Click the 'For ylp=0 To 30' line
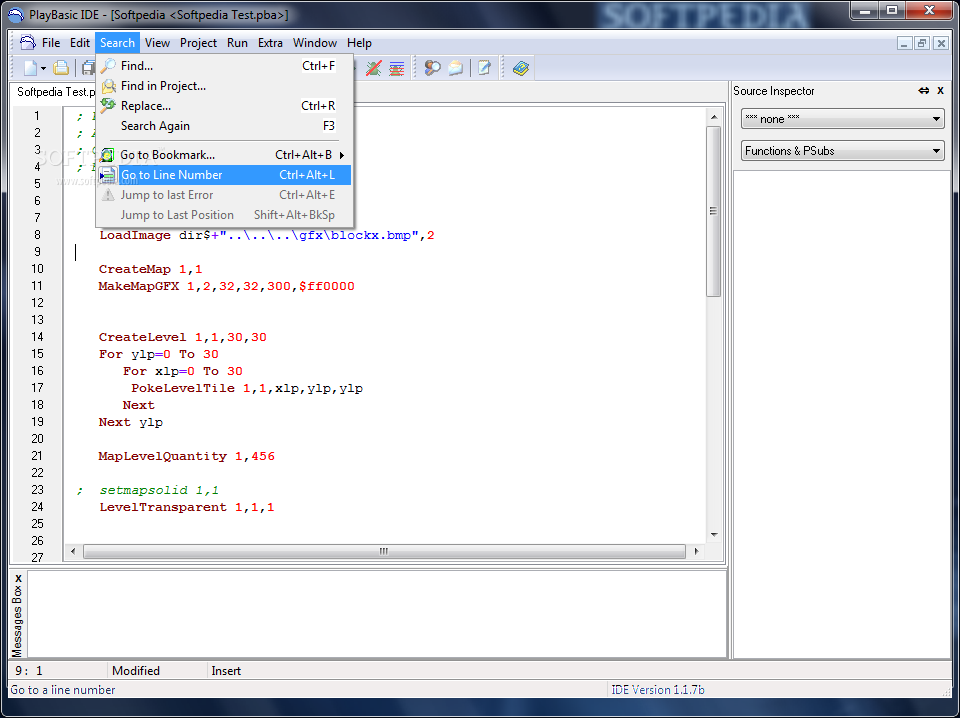Viewport: 960px width, 718px height. pos(159,354)
